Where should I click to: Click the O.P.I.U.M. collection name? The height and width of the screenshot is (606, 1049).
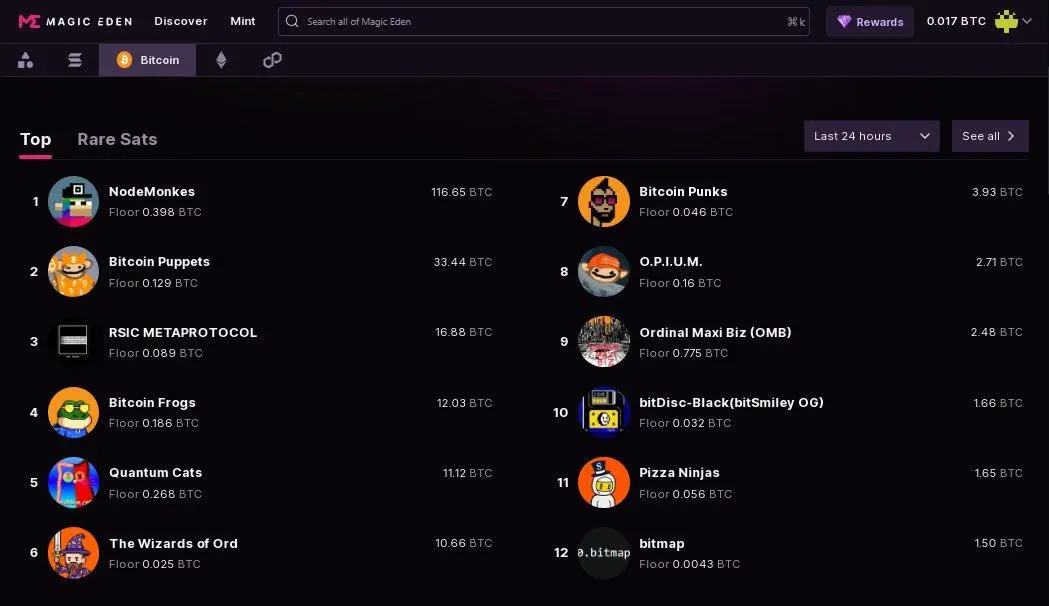(670, 262)
